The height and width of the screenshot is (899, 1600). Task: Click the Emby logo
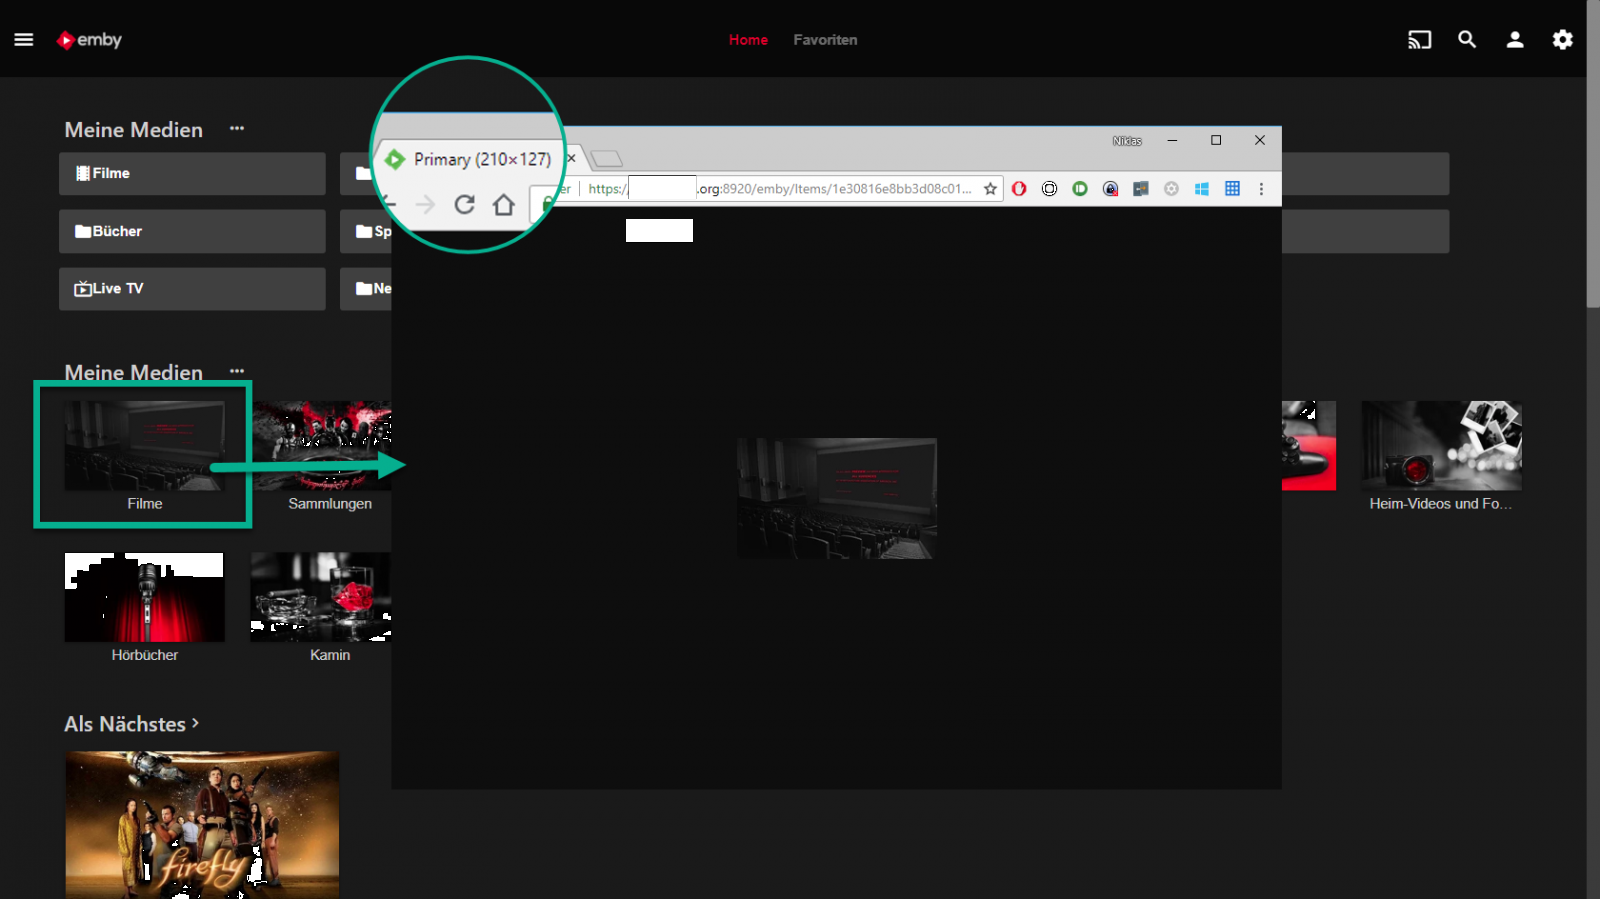89,40
